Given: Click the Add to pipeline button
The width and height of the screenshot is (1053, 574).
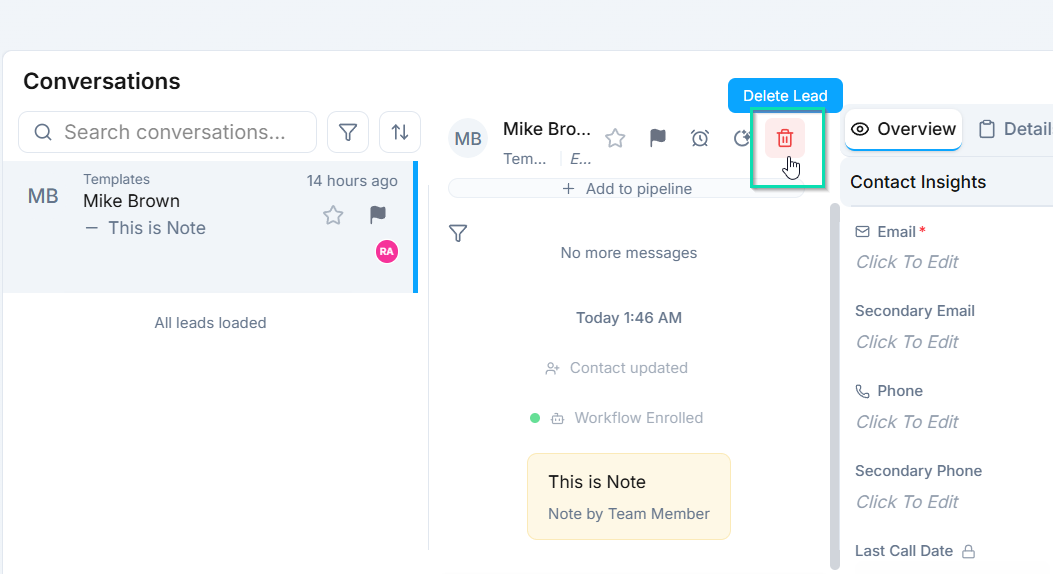Looking at the screenshot, I should [x=627, y=189].
